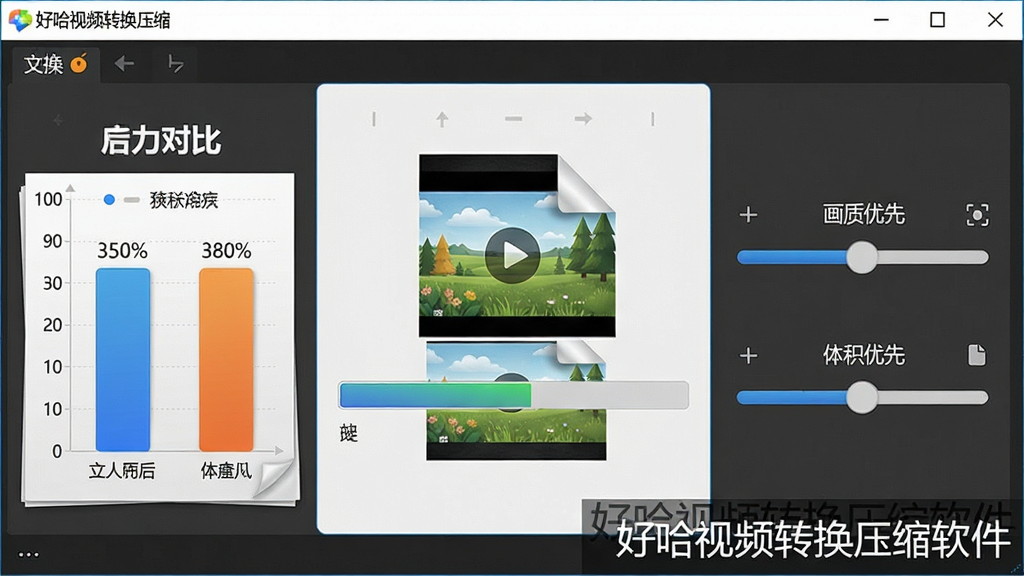The image size is (1024, 576).
Task: Click the plus icon beside 画质优先
Action: tap(748, 214)
